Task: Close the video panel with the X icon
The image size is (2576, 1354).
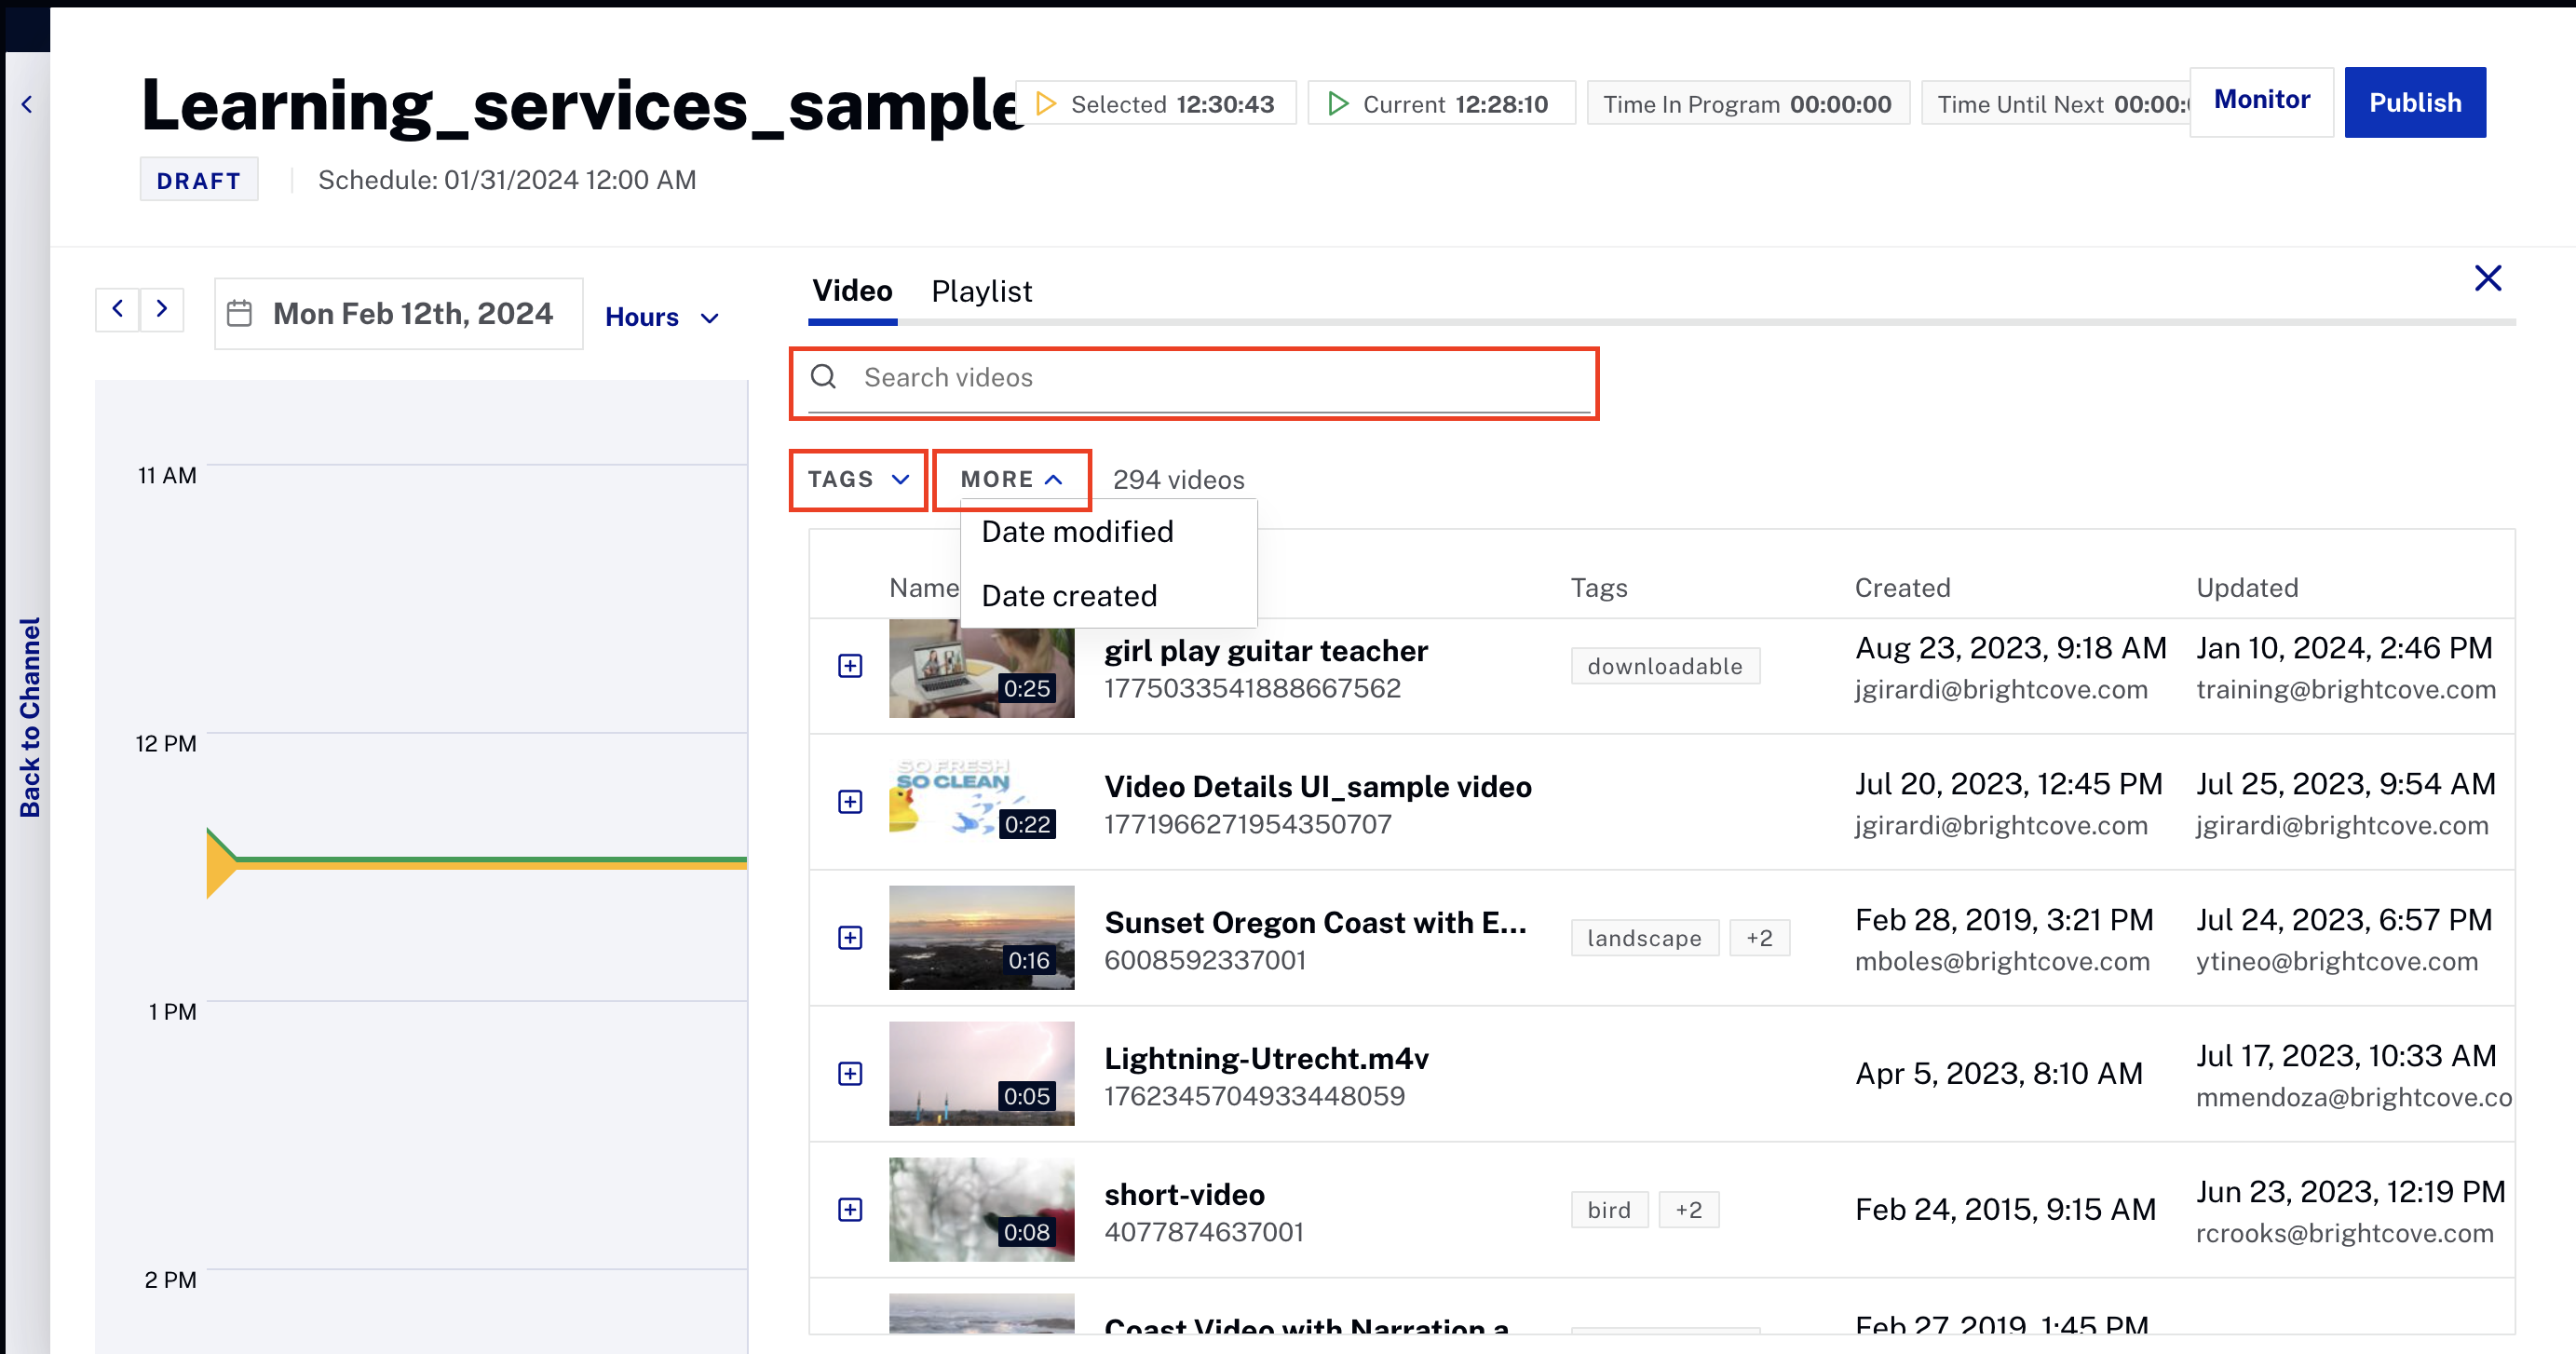Action: pyautogui.click(x=2487, y=279)
